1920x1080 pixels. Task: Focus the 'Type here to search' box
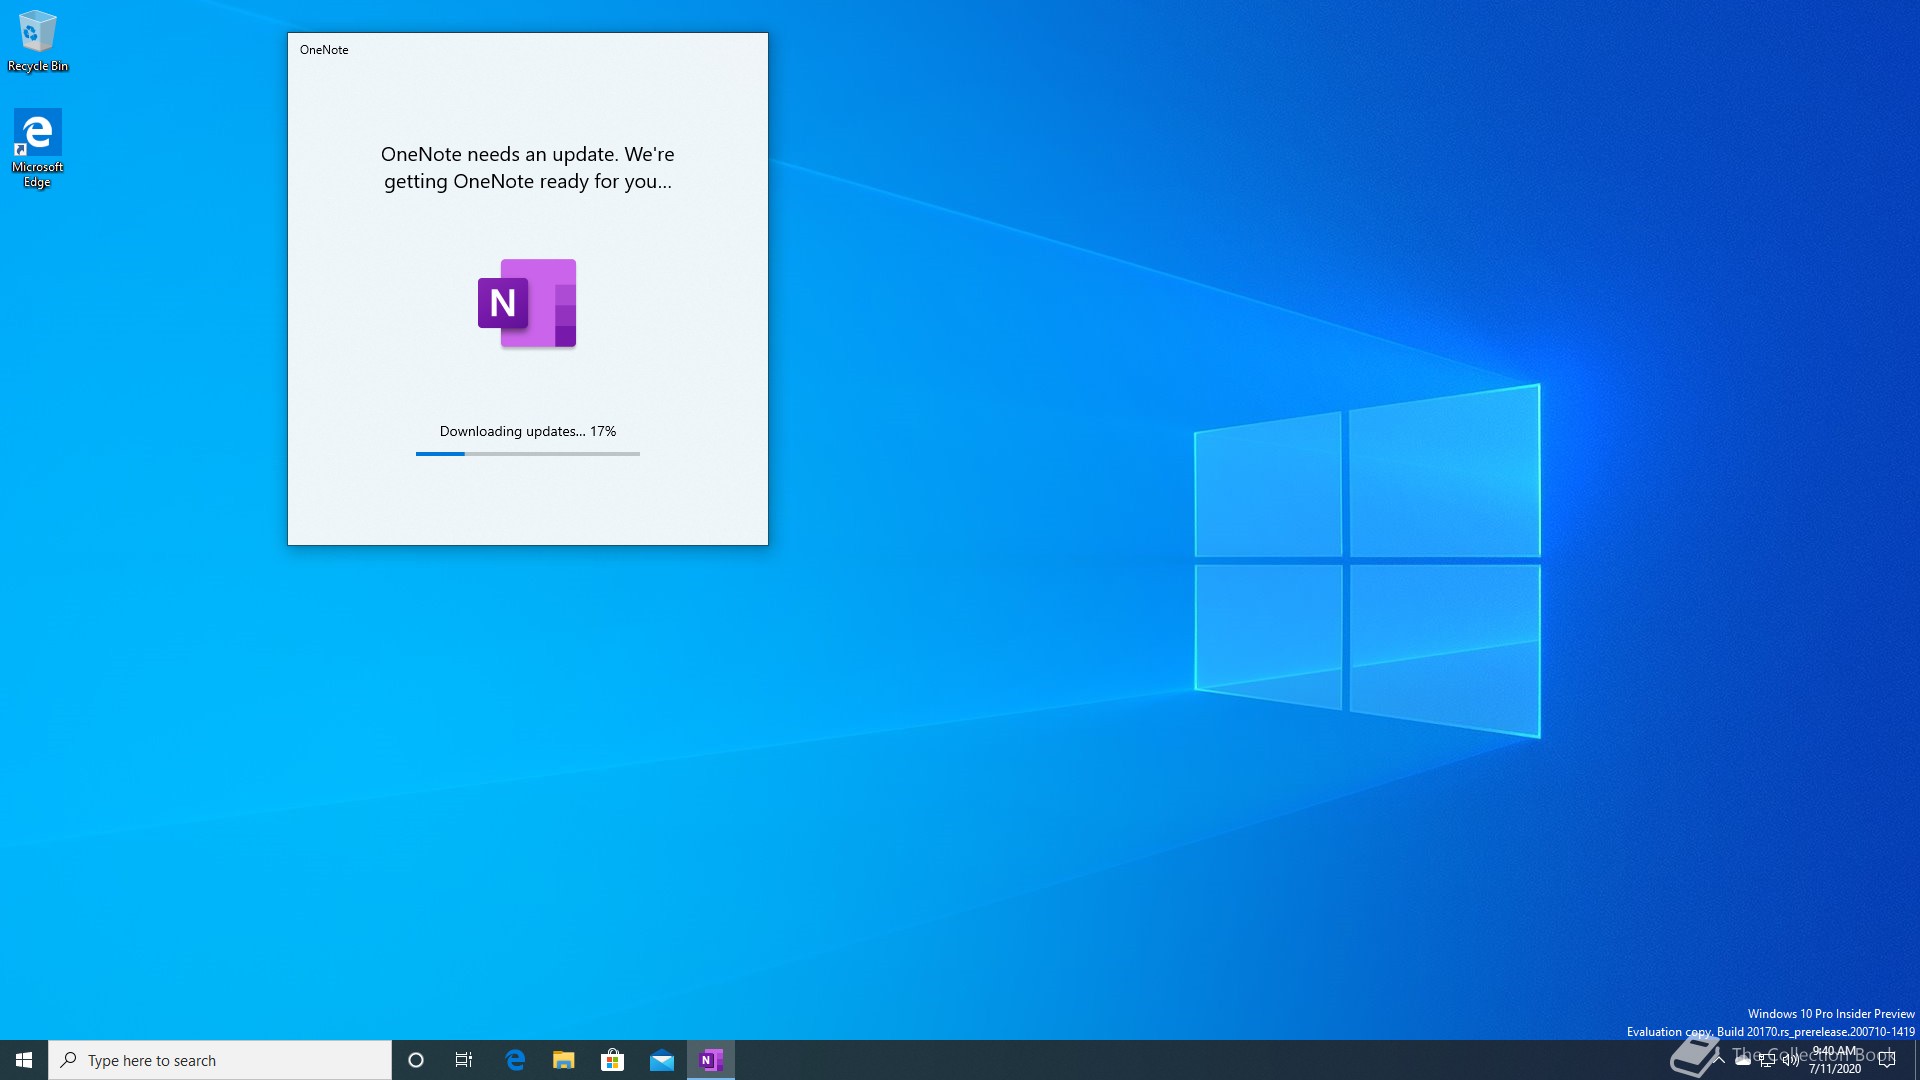tap(220, 1060)
